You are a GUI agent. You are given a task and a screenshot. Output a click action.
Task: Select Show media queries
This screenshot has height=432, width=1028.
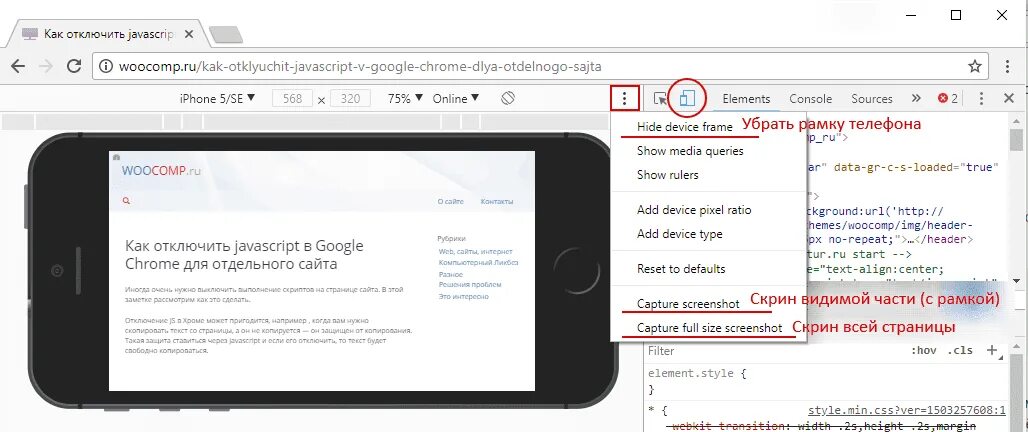(690, 151)
